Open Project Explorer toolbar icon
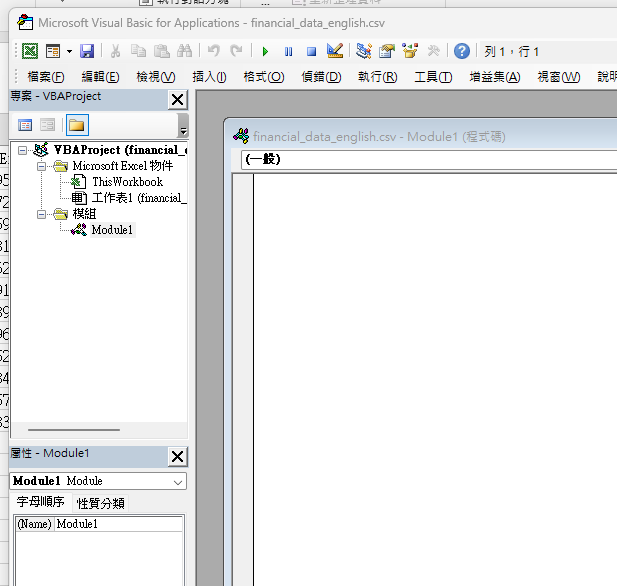 364,51
